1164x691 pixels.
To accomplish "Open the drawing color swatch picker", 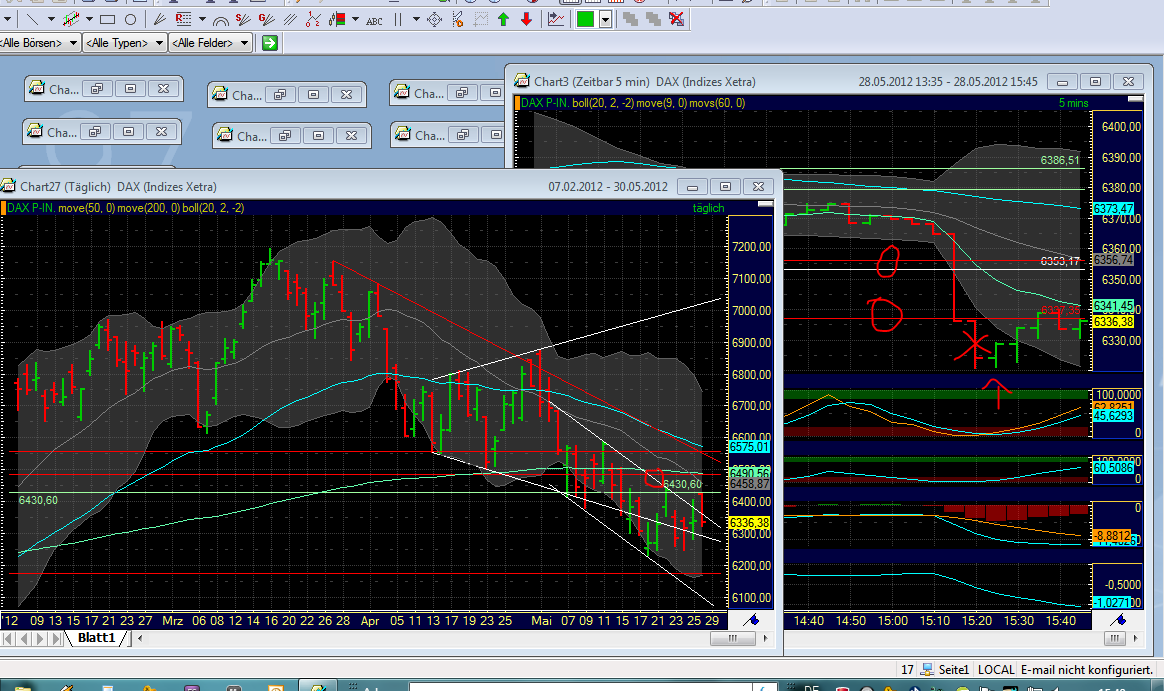I will coord(605,19).
